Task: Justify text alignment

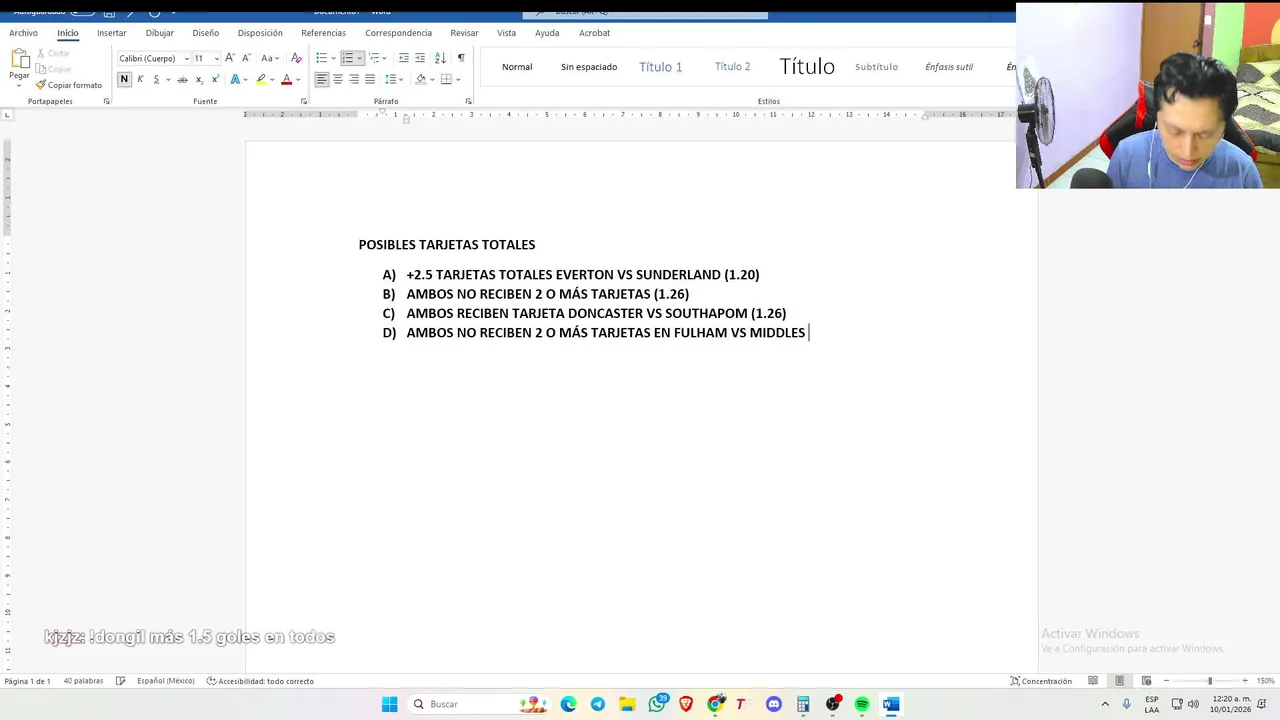Action: point(370,79)
